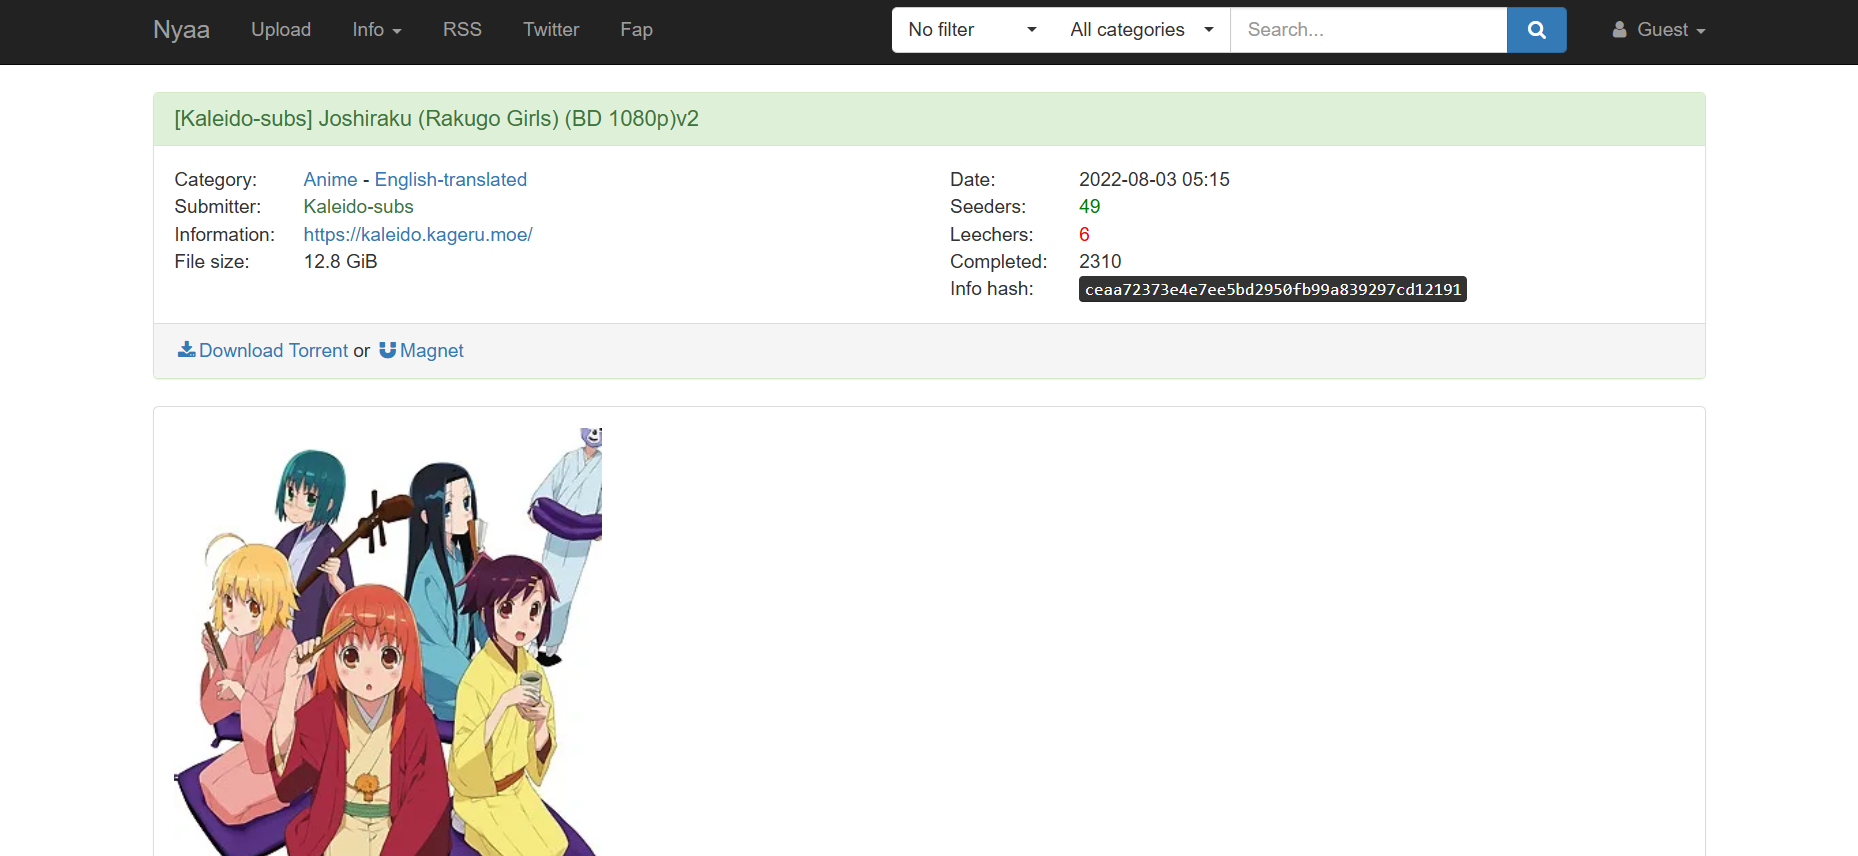Visit the kaleido.kageru.moe information link
The height and width of the screenshot is (856, 1858).
[x=418, y=235]
